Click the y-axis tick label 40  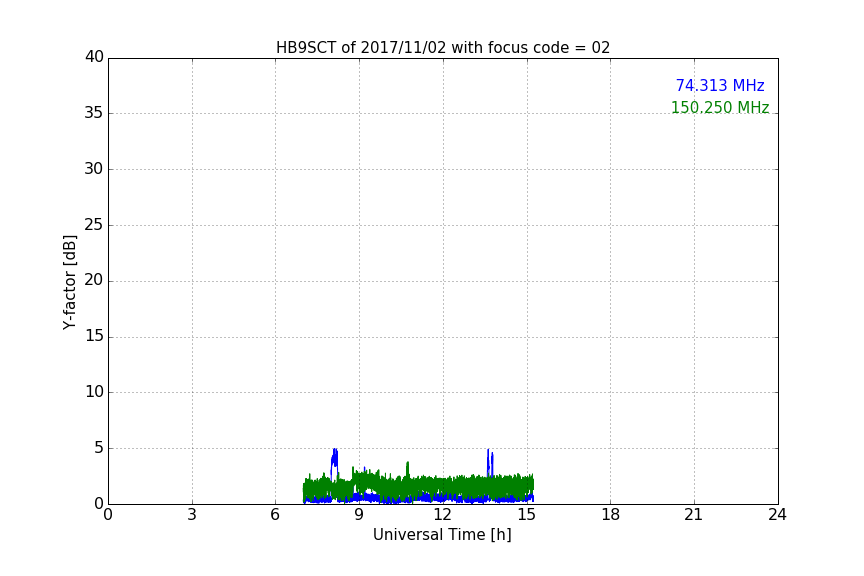coord(94,57)
